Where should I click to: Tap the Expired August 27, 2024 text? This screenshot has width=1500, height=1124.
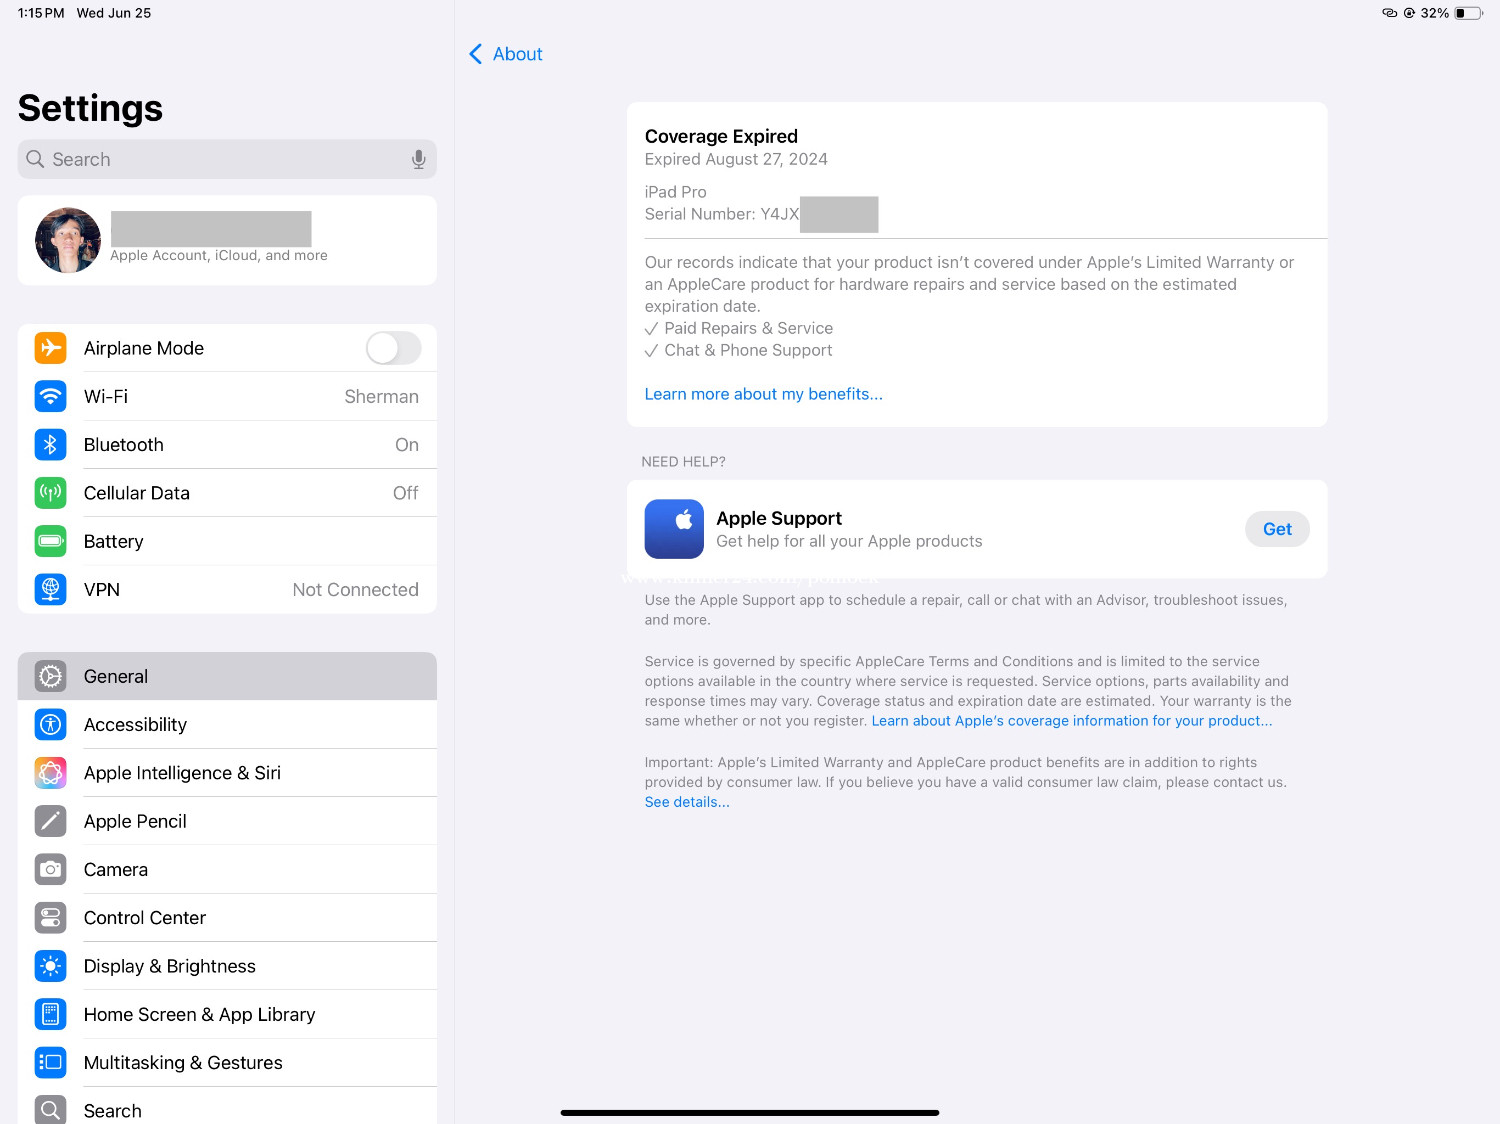tap(736, 159)
